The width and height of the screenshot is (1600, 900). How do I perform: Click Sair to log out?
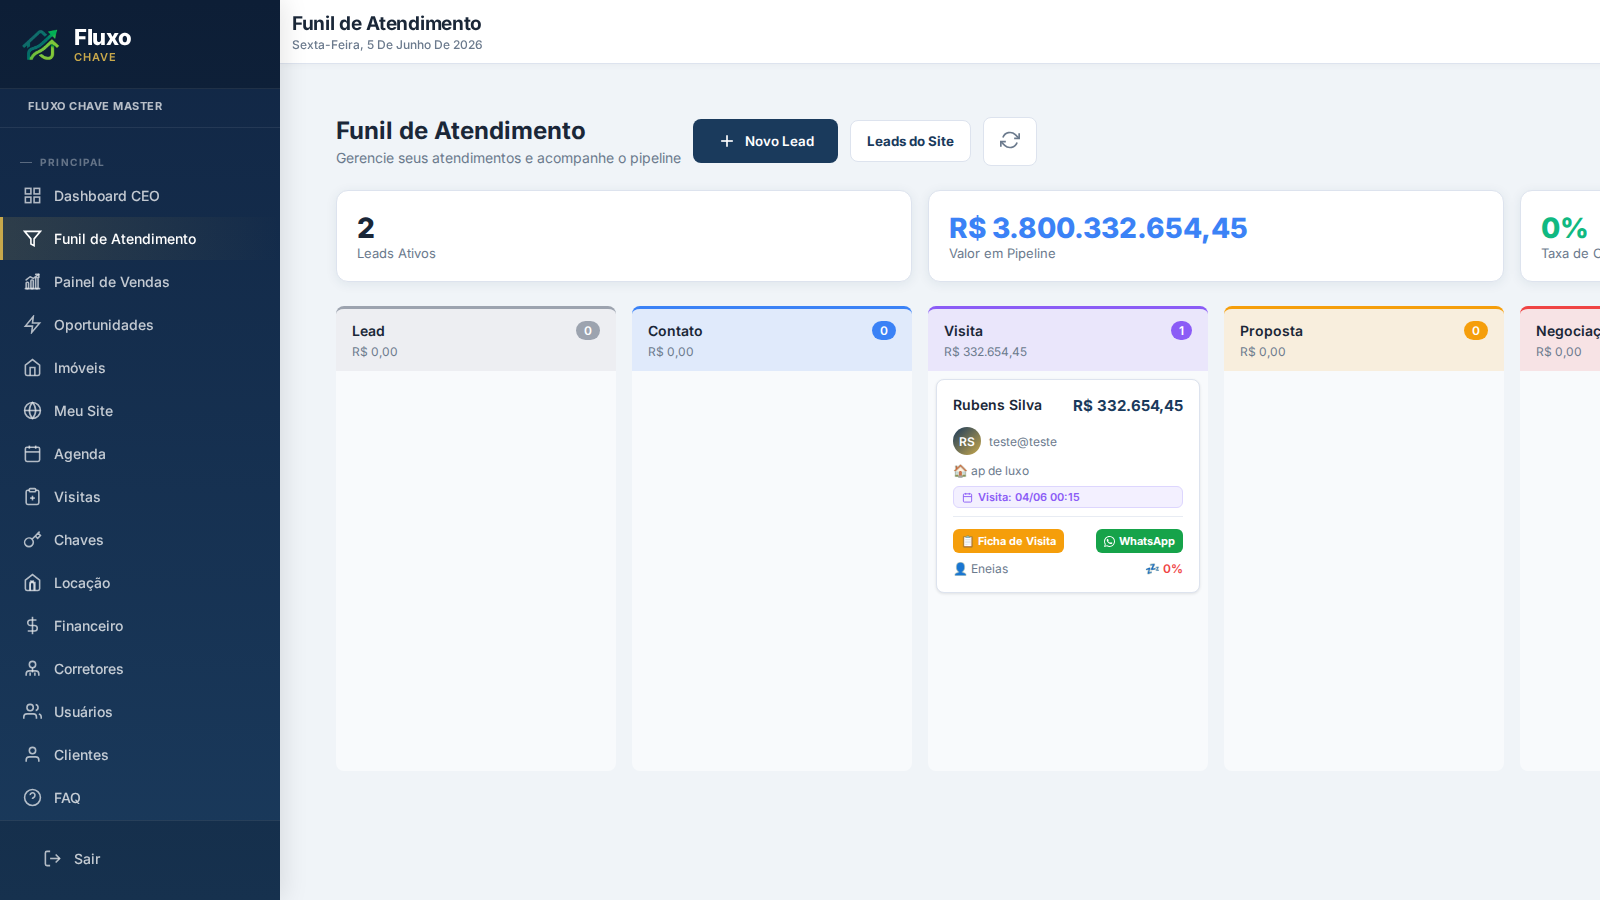click(x=140, y=859)
